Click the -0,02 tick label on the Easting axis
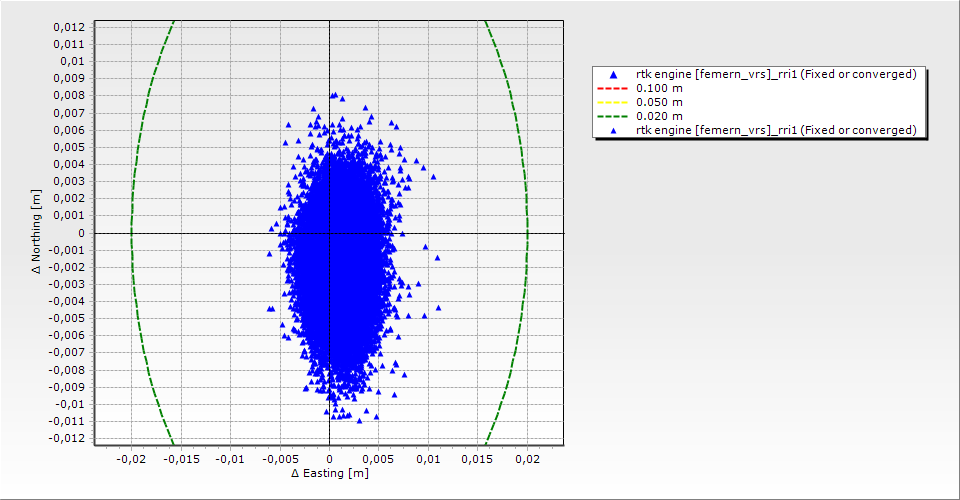This screenshot has height=500, width=960. (x=130, y=458)
